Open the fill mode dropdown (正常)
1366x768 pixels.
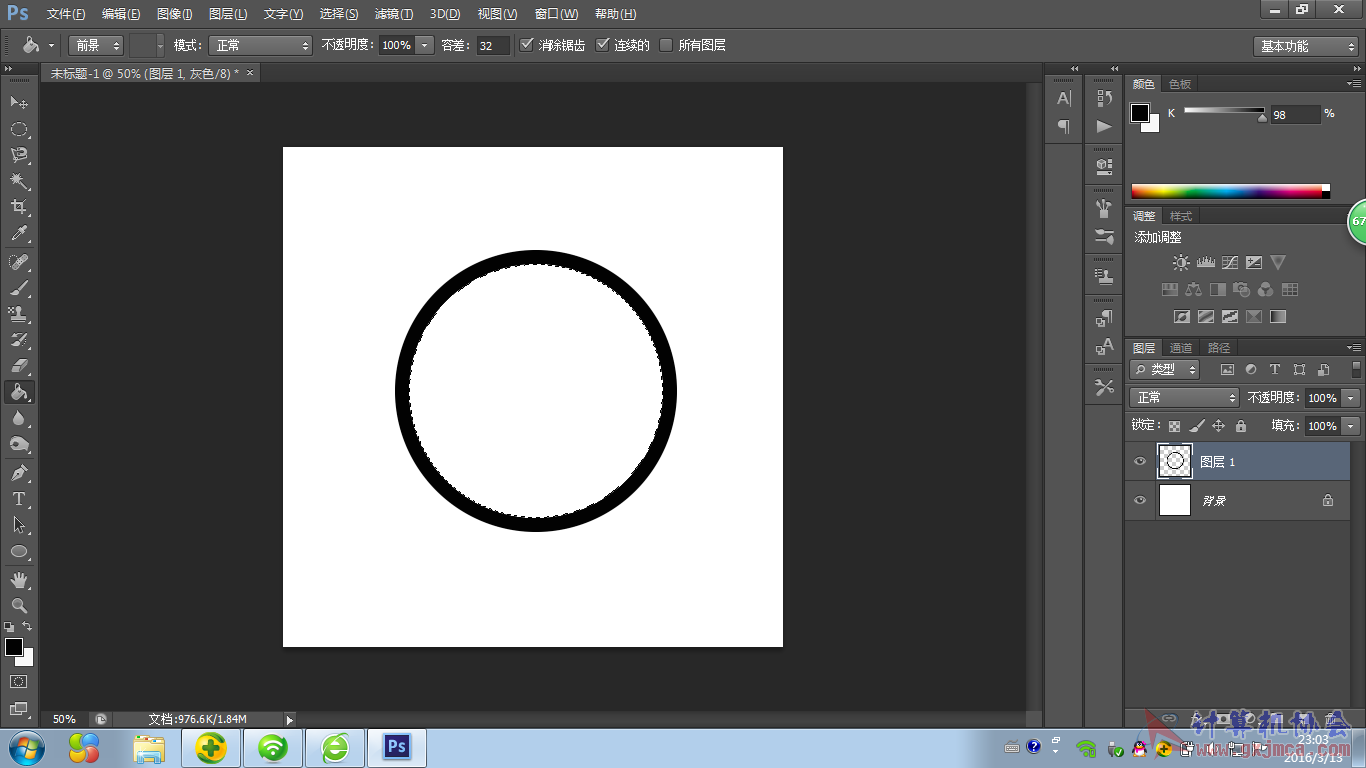click(x=260, y=45)
